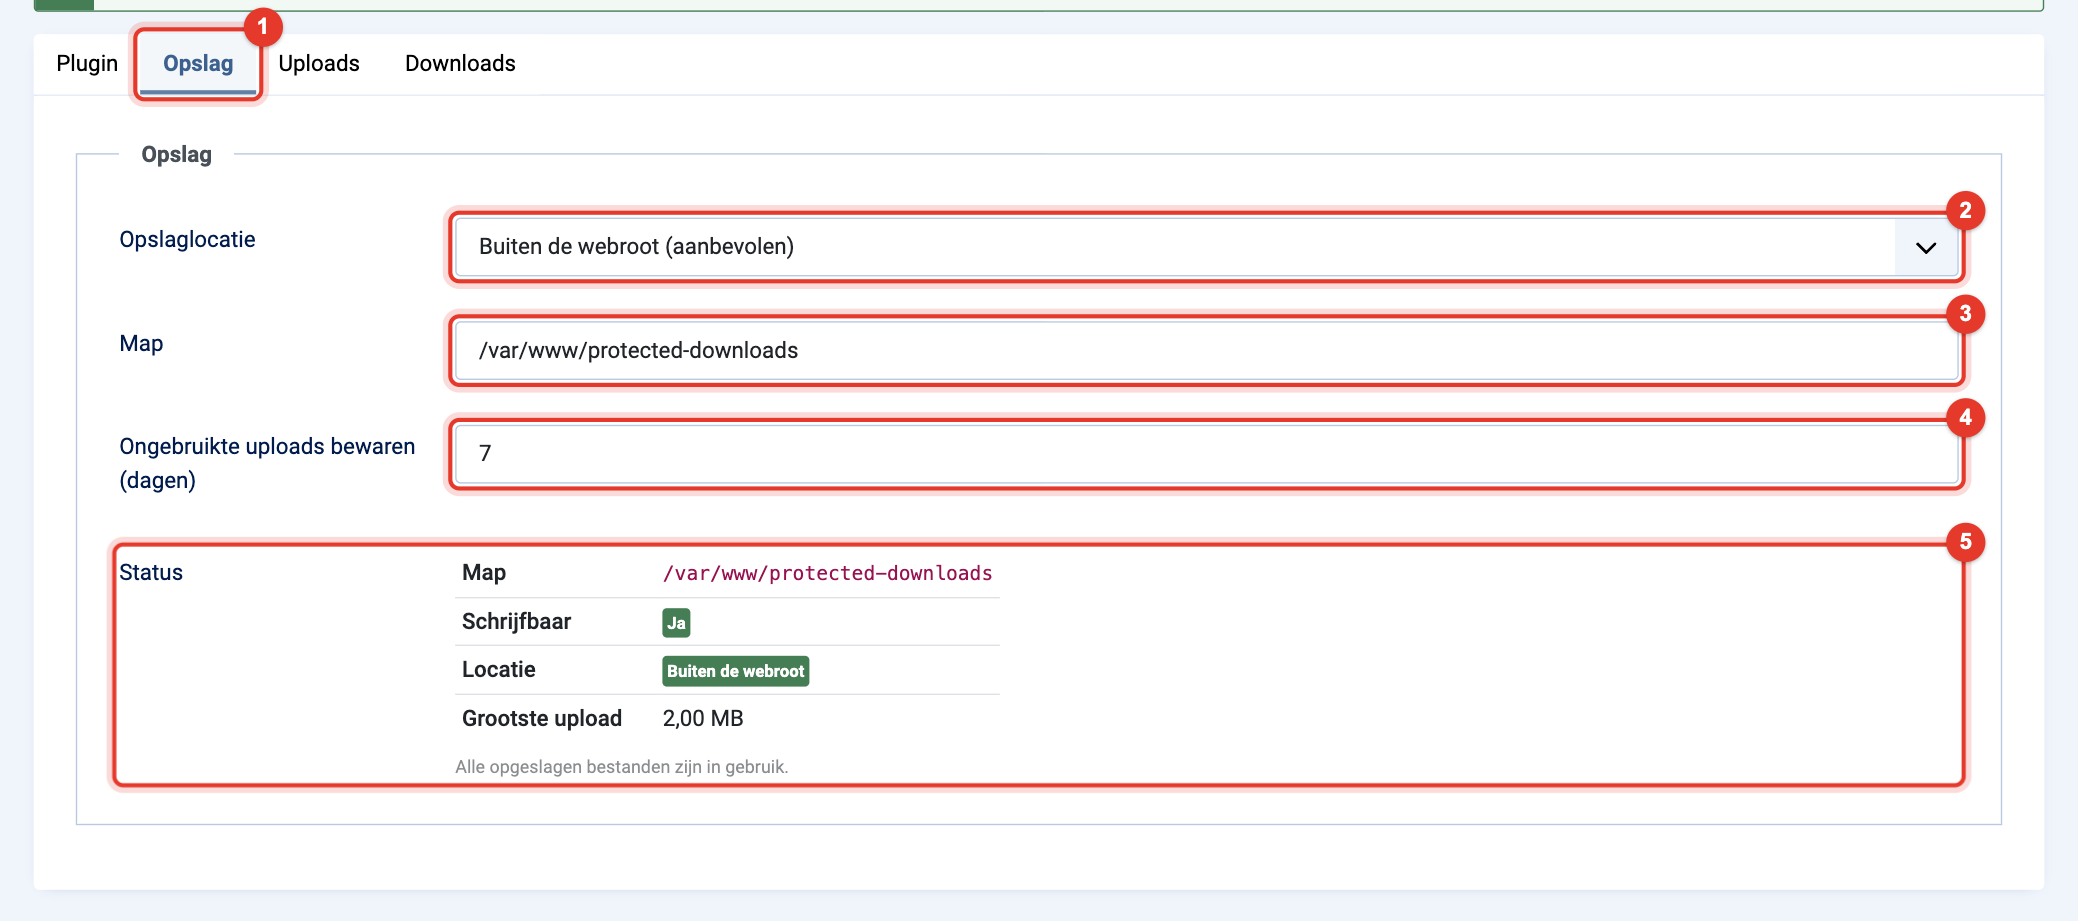Click the Opslaglocatie field label
Image resolution: width=2078 pixels, height=921 pixels.
187,240
